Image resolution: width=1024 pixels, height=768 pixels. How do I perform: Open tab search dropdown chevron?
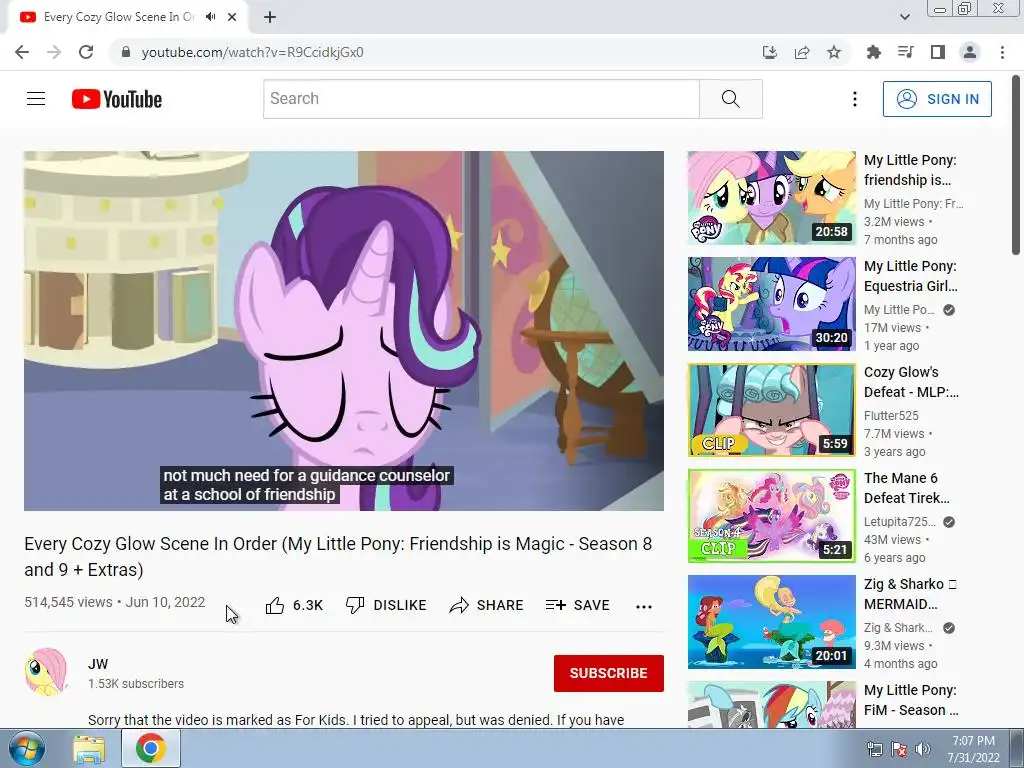click(x=904, y=17)
